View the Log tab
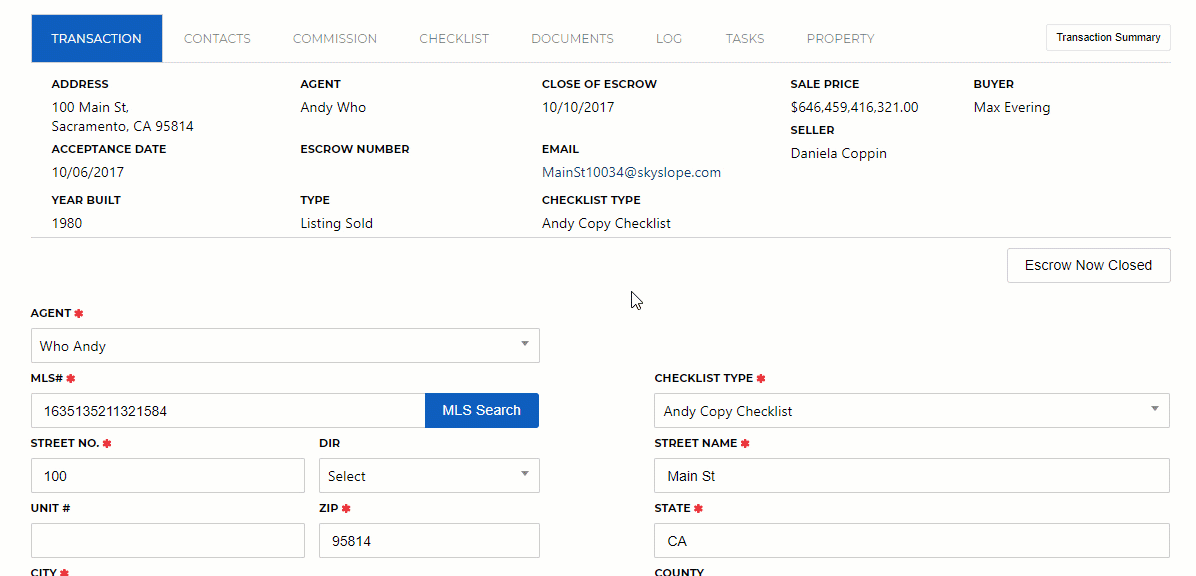1196x576 pixels. (x=669, y=38)
